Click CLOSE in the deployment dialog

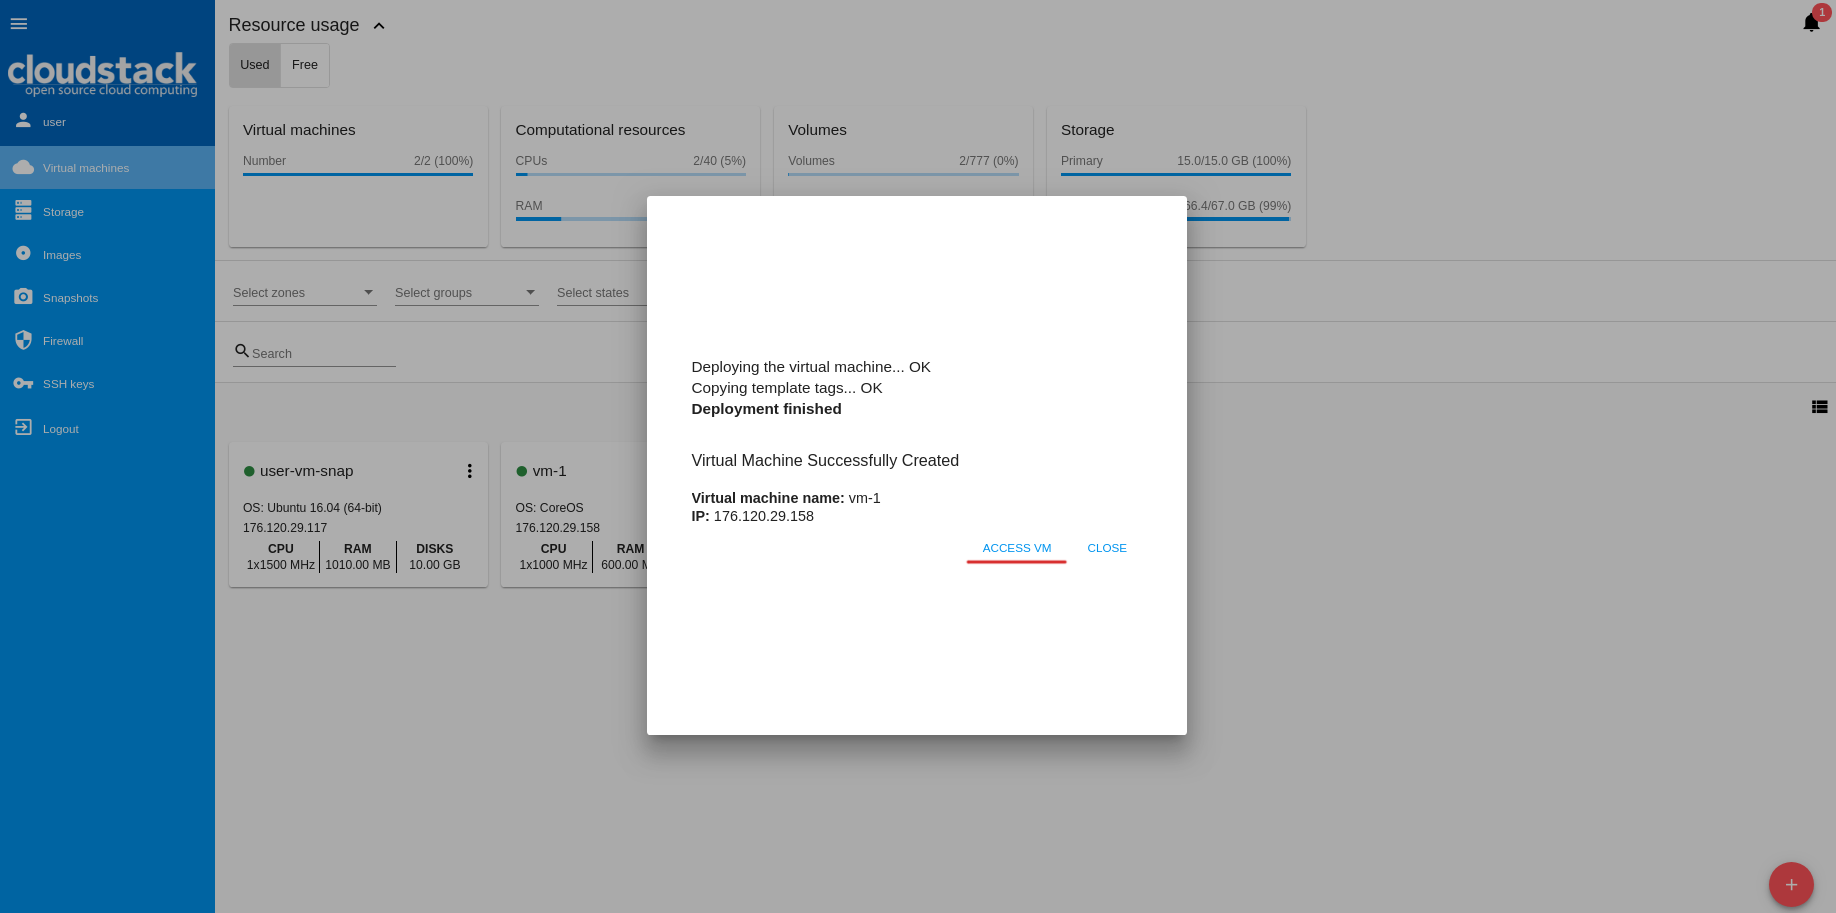pyautogui.click(x=1106, y=548)
